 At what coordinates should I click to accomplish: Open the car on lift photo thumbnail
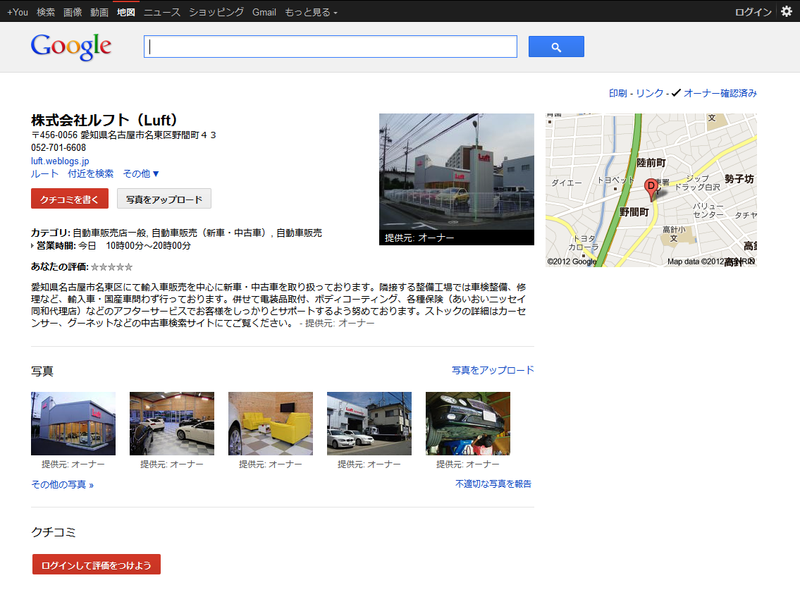(468, 423)
